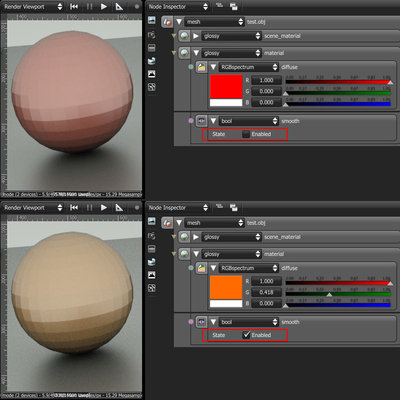
Task: Select the region tool icon in the top viewport
Action: point(119,7)
